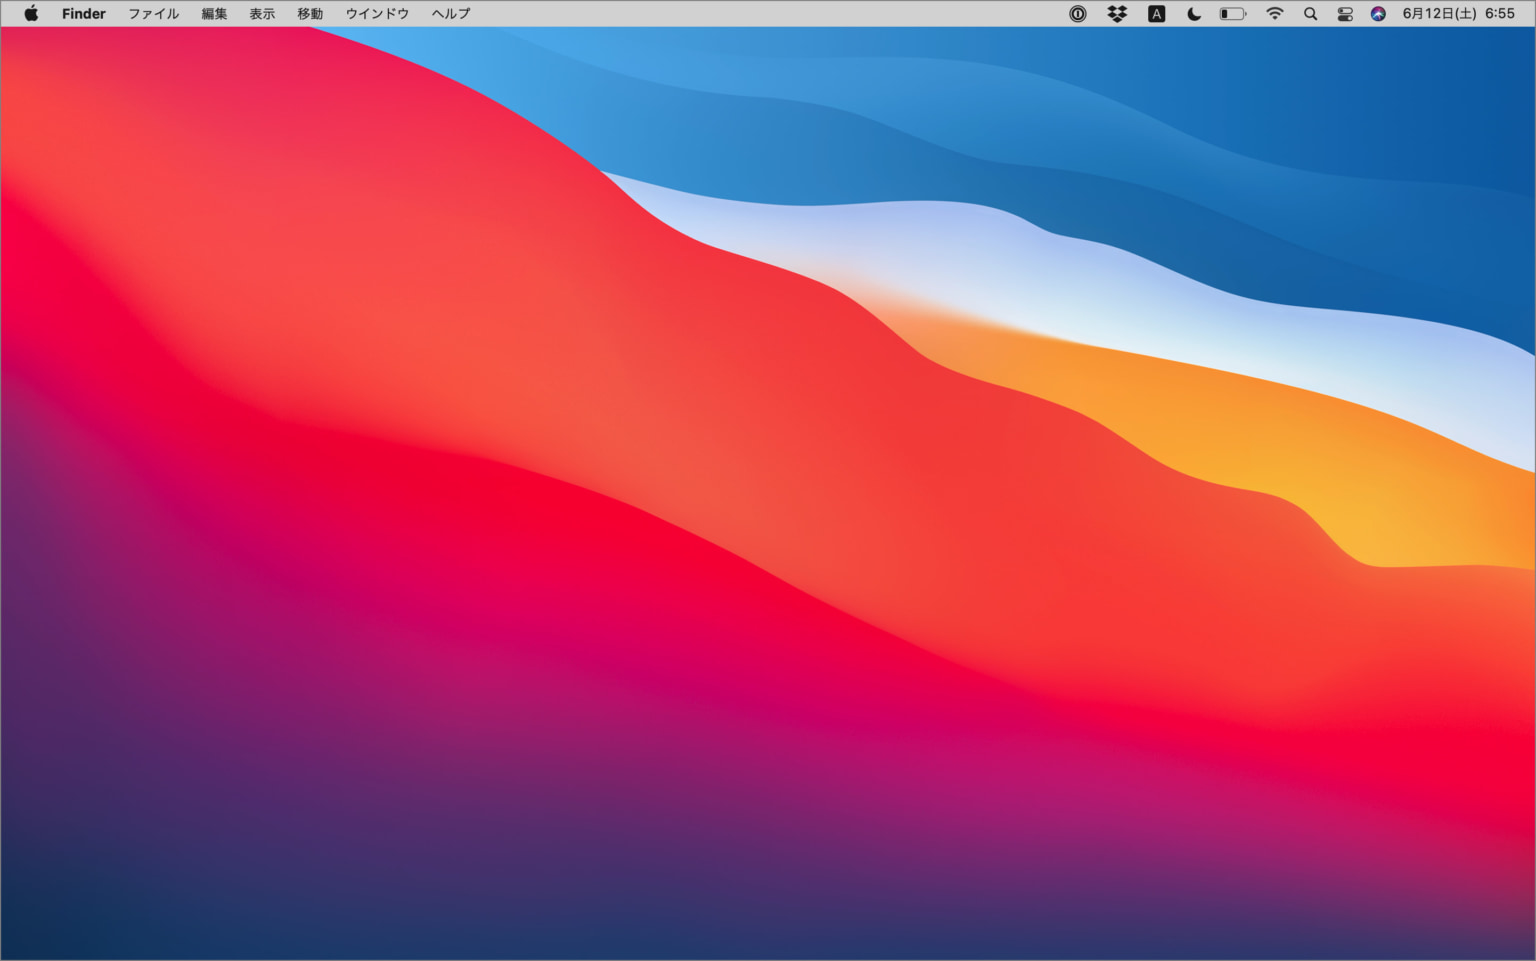
Task: Open the Wi-Fi menu
Action: pyautogui.click(x=1274, y=14)
